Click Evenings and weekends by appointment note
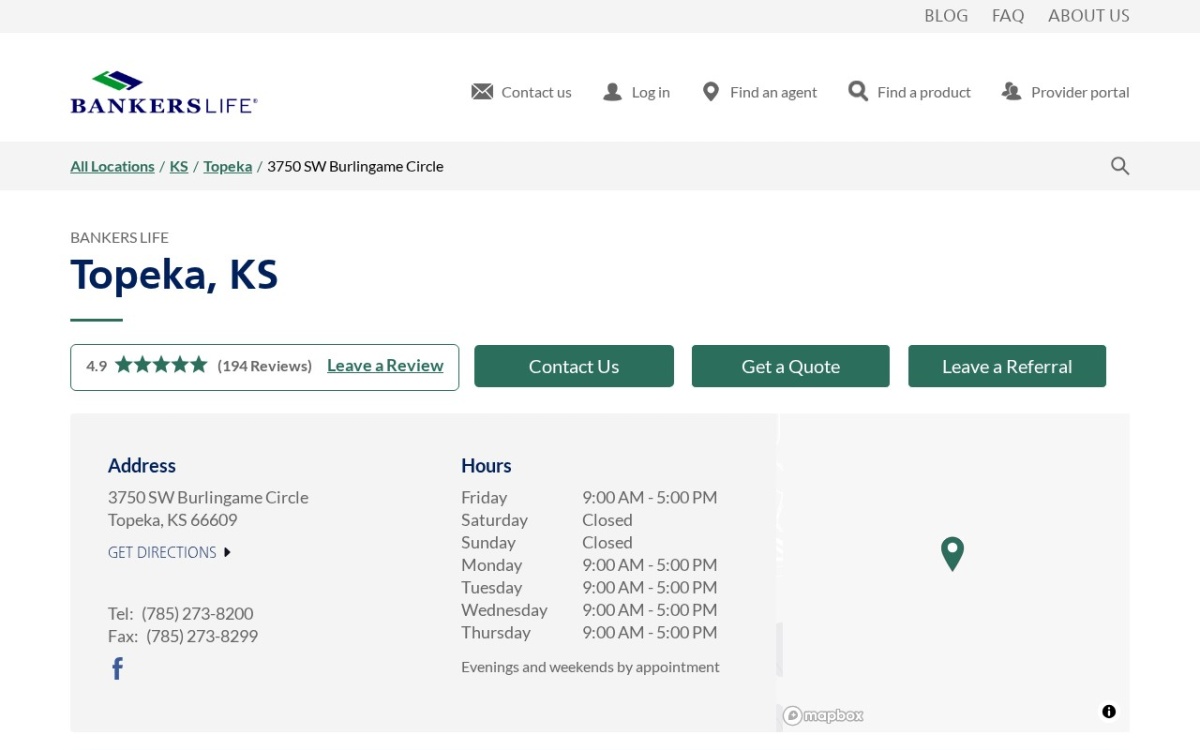Image resolution: width=1200 pixels, height=750 pixels. (x=590, y=667)
